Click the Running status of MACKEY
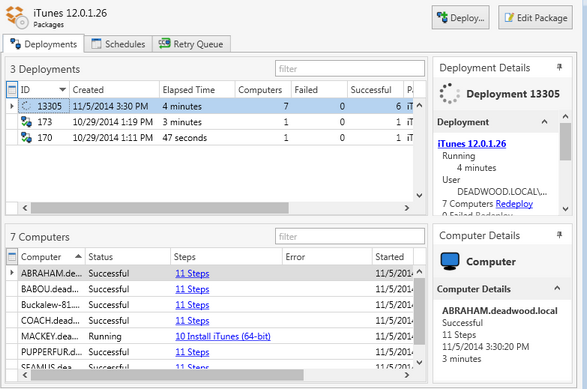The image size is (587, 389). tap(105, 337)
